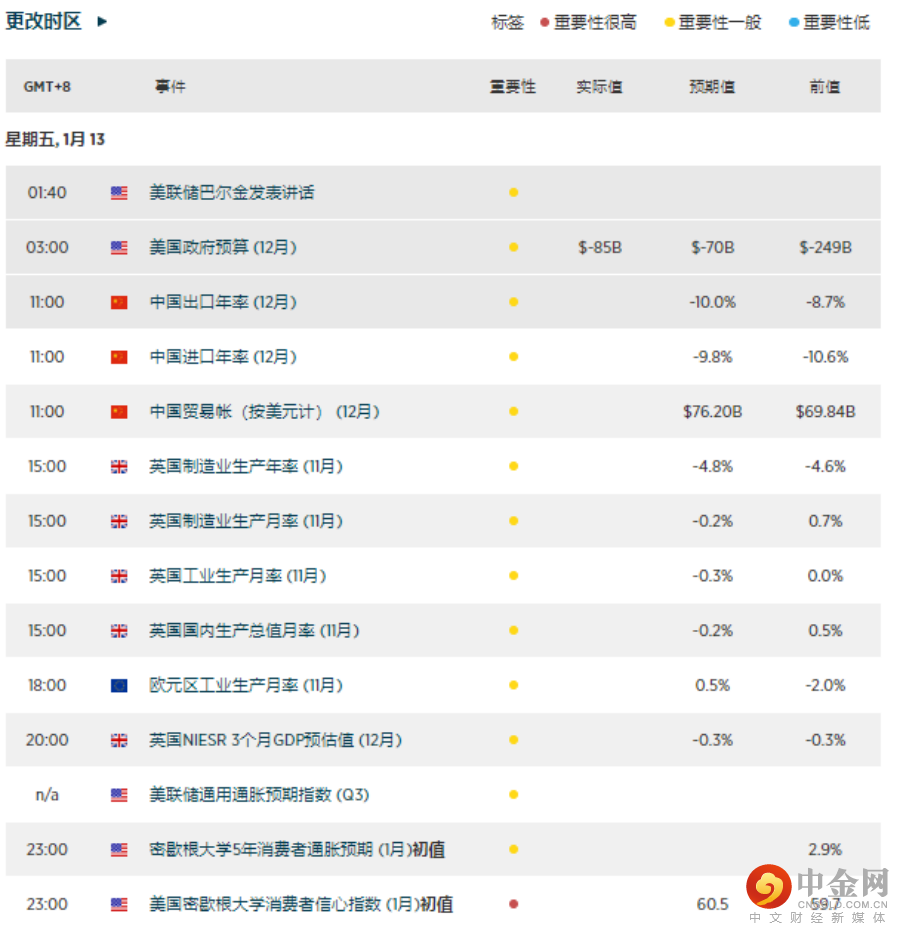Click importance dot for 中国出口年率

(513, 302)
